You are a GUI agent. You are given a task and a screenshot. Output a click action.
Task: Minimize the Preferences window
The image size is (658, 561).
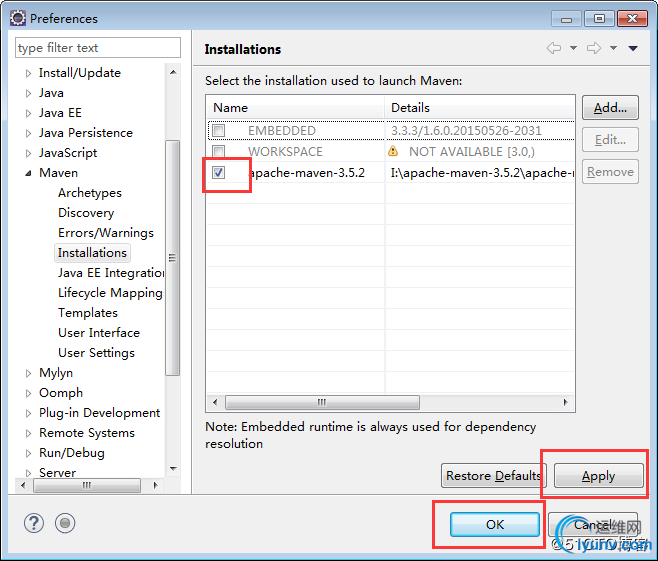click(x=567, y=18)
